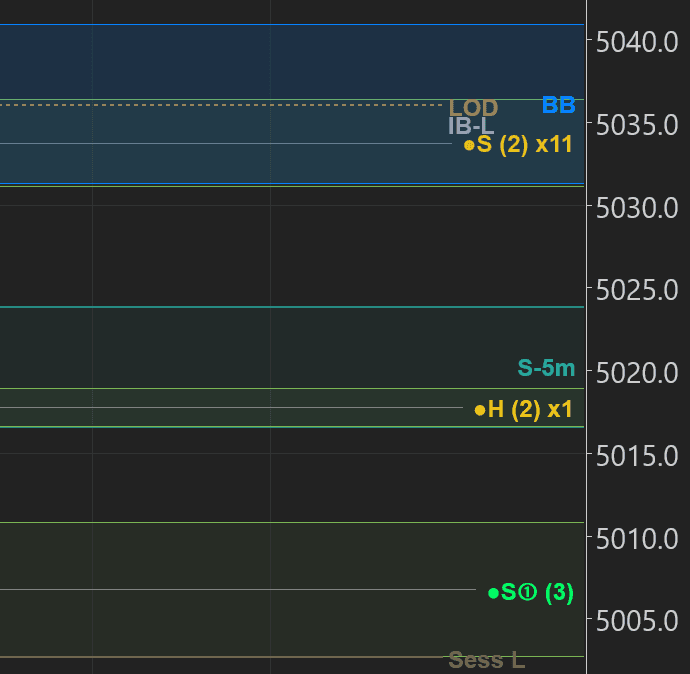Click the yellow dot beside H (2) x1

pyautogui.click(x=480, y=409)
